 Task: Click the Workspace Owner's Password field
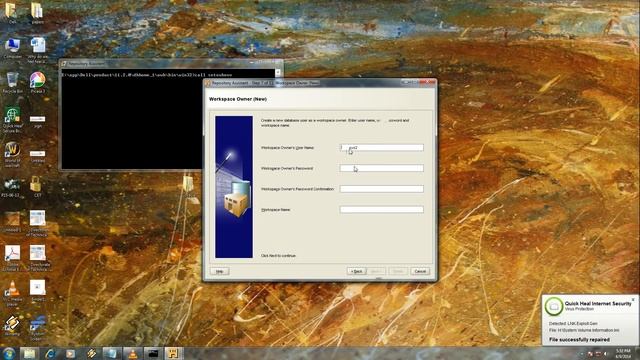tap(382, 168)
